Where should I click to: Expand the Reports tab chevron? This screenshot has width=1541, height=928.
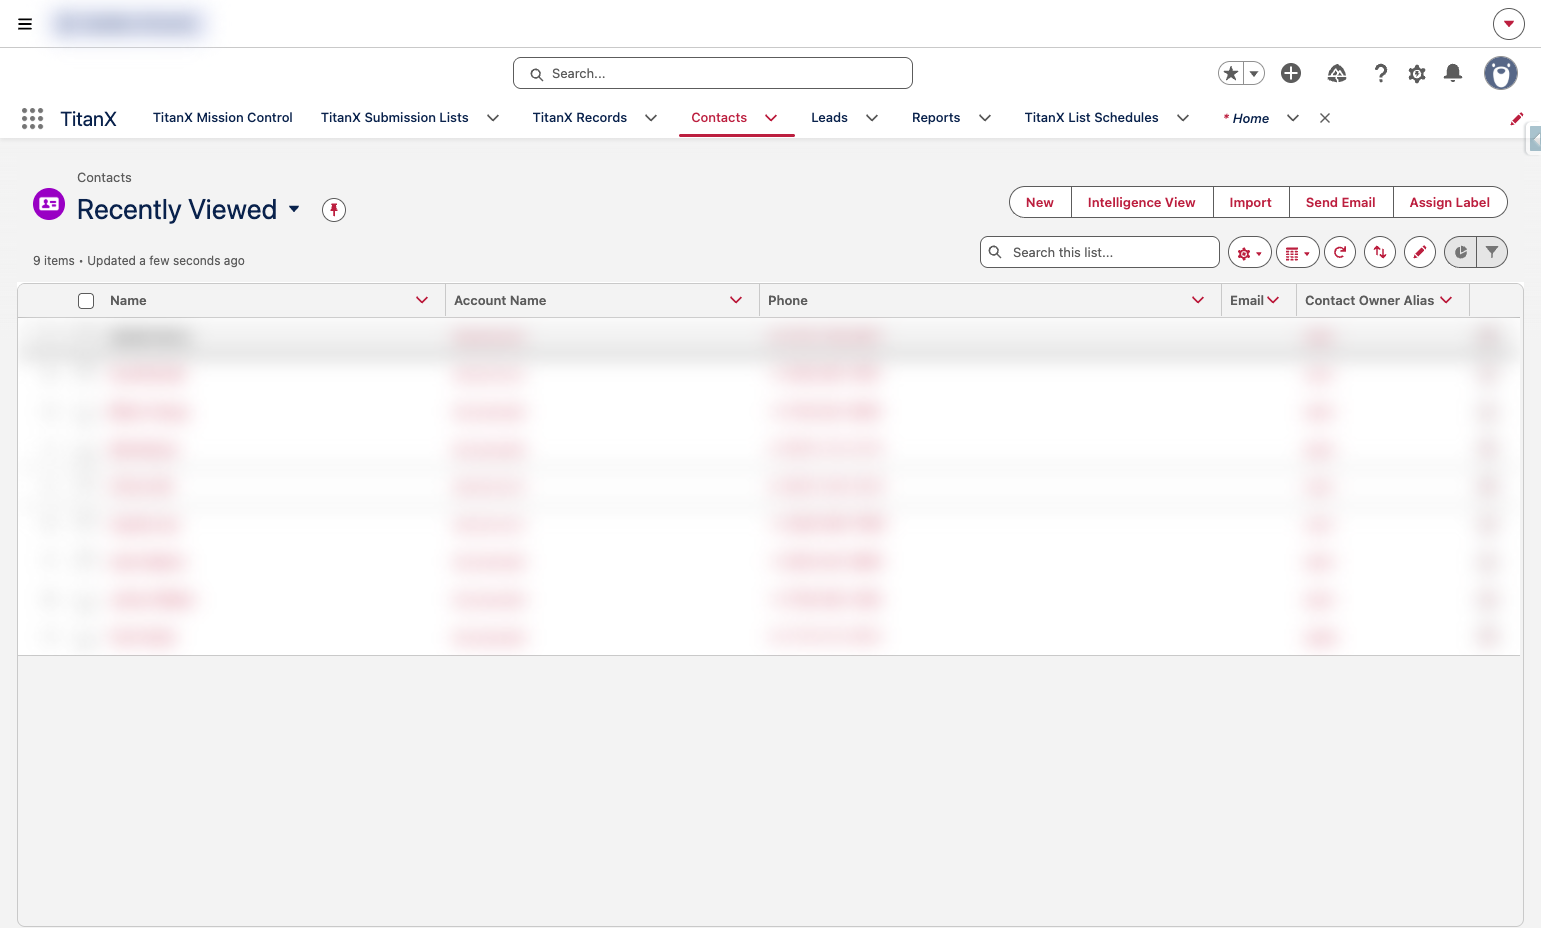[985, 118]
